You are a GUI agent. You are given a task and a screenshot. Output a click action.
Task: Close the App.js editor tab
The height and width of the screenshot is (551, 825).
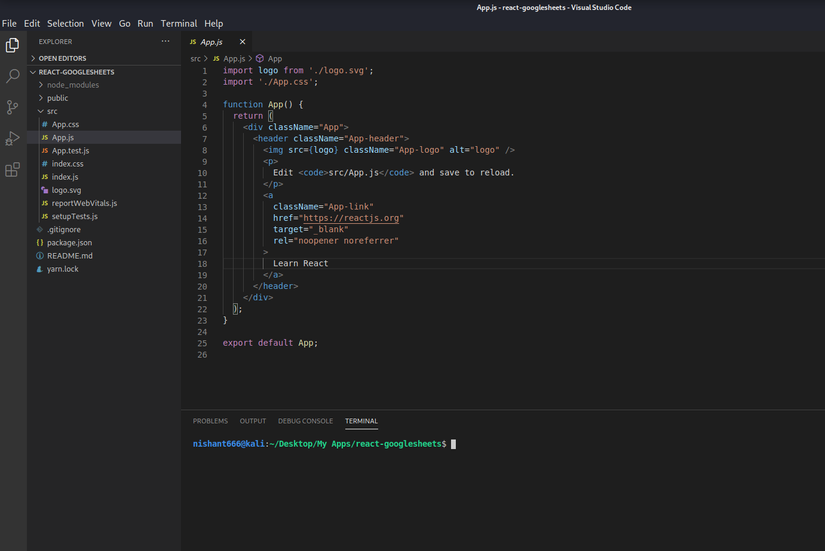point(243,42)
